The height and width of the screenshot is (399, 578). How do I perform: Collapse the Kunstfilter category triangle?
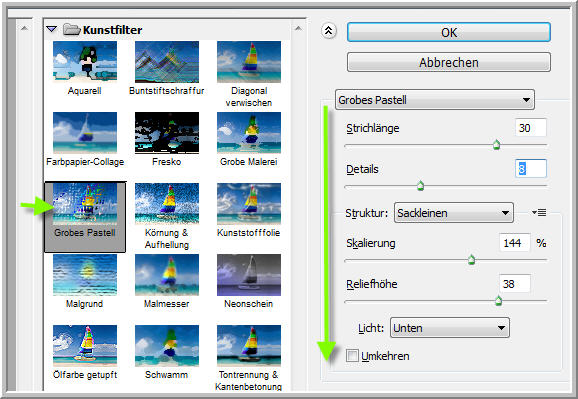point(52,29)
